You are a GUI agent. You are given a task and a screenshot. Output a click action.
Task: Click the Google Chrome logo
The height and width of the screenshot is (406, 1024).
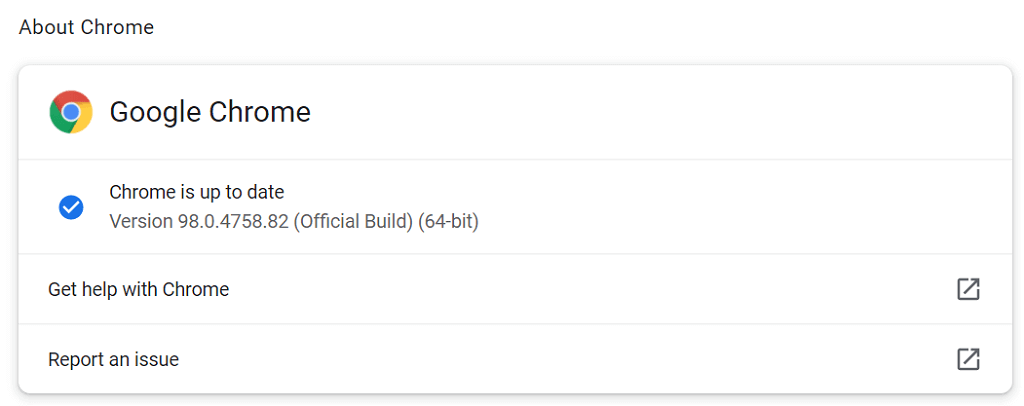tap(71, 112)
